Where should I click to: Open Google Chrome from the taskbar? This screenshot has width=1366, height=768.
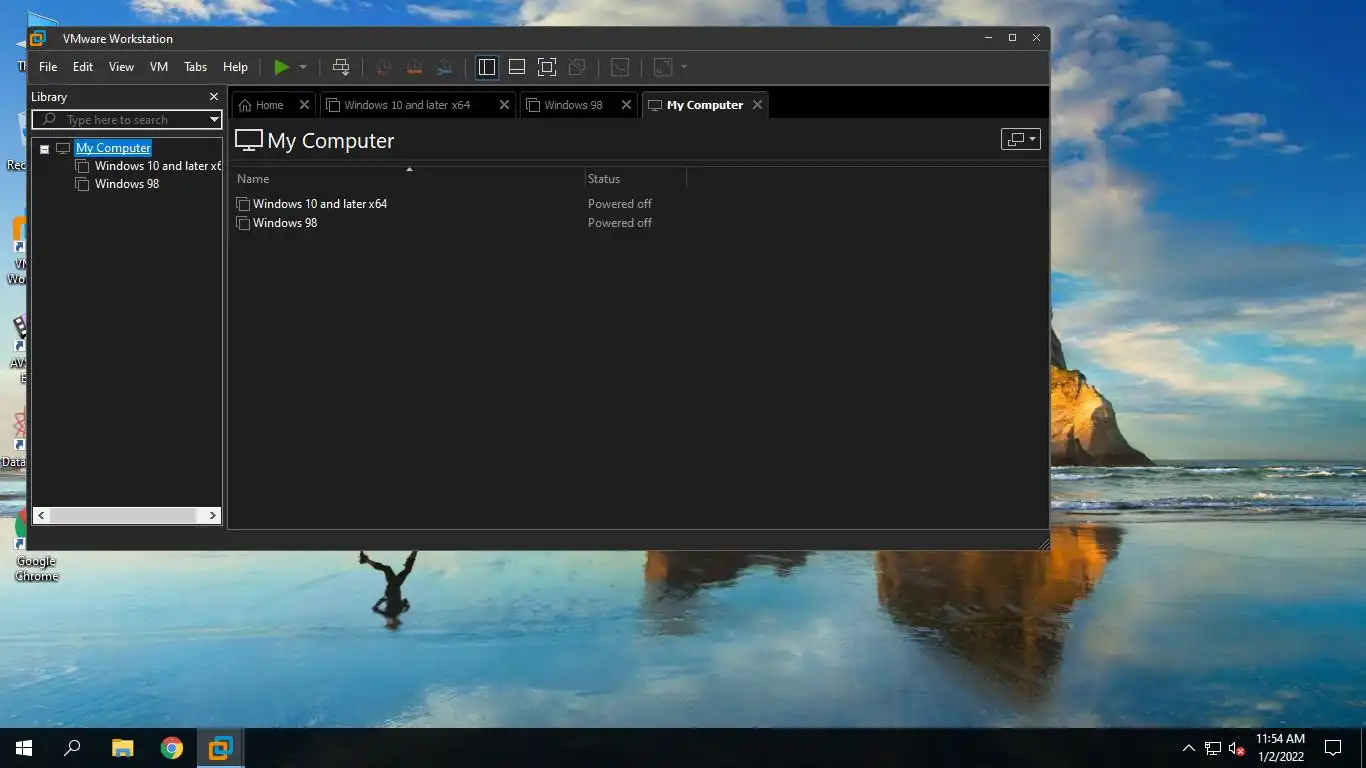(x=172, y=748)
